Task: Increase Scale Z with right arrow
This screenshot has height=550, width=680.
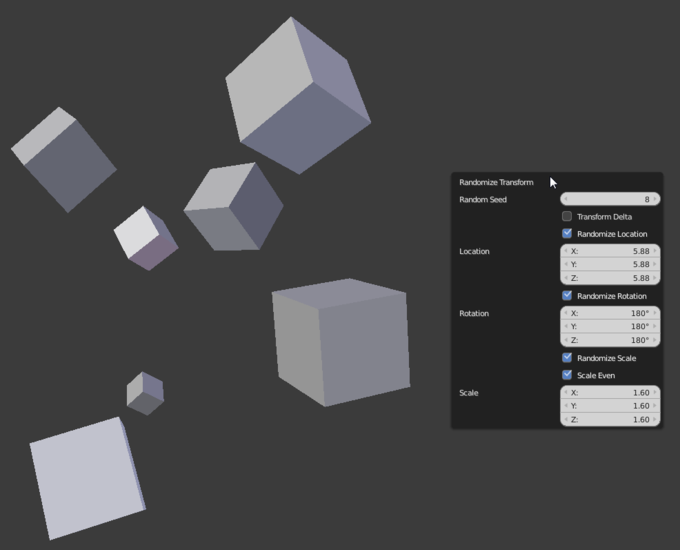Action: [x=655, y=419]
